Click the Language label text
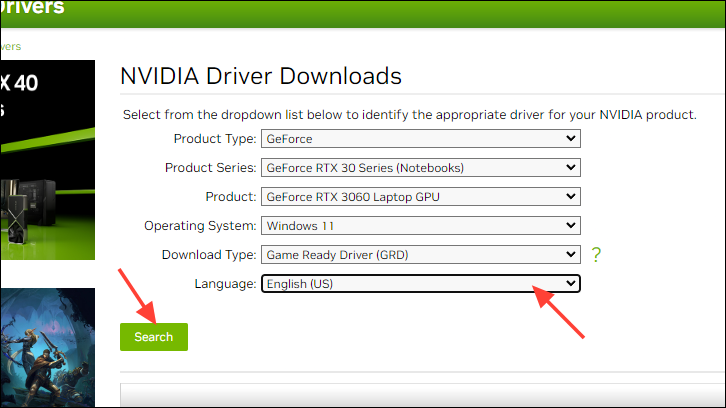The height and width of the screenshot is (408, 726). 226,284
